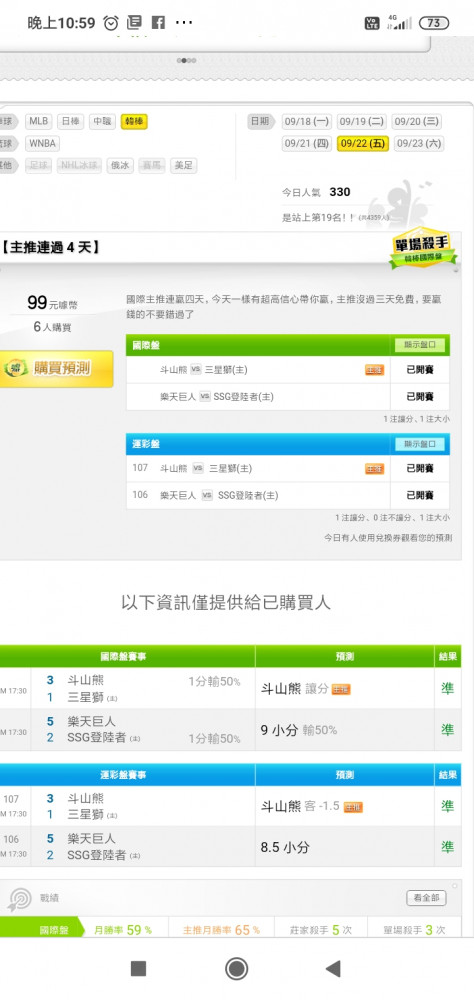
Task: Choose date 09/19 (二)
Action: 362,121
